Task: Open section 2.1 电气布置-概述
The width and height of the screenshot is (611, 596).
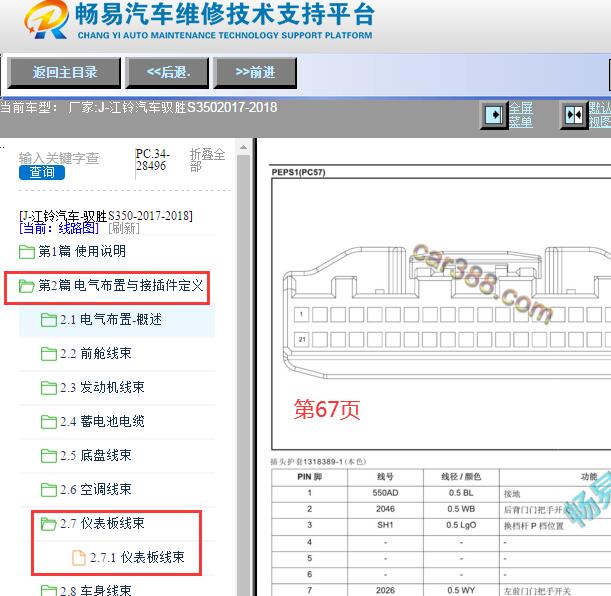Action: [x=111, y=320]
